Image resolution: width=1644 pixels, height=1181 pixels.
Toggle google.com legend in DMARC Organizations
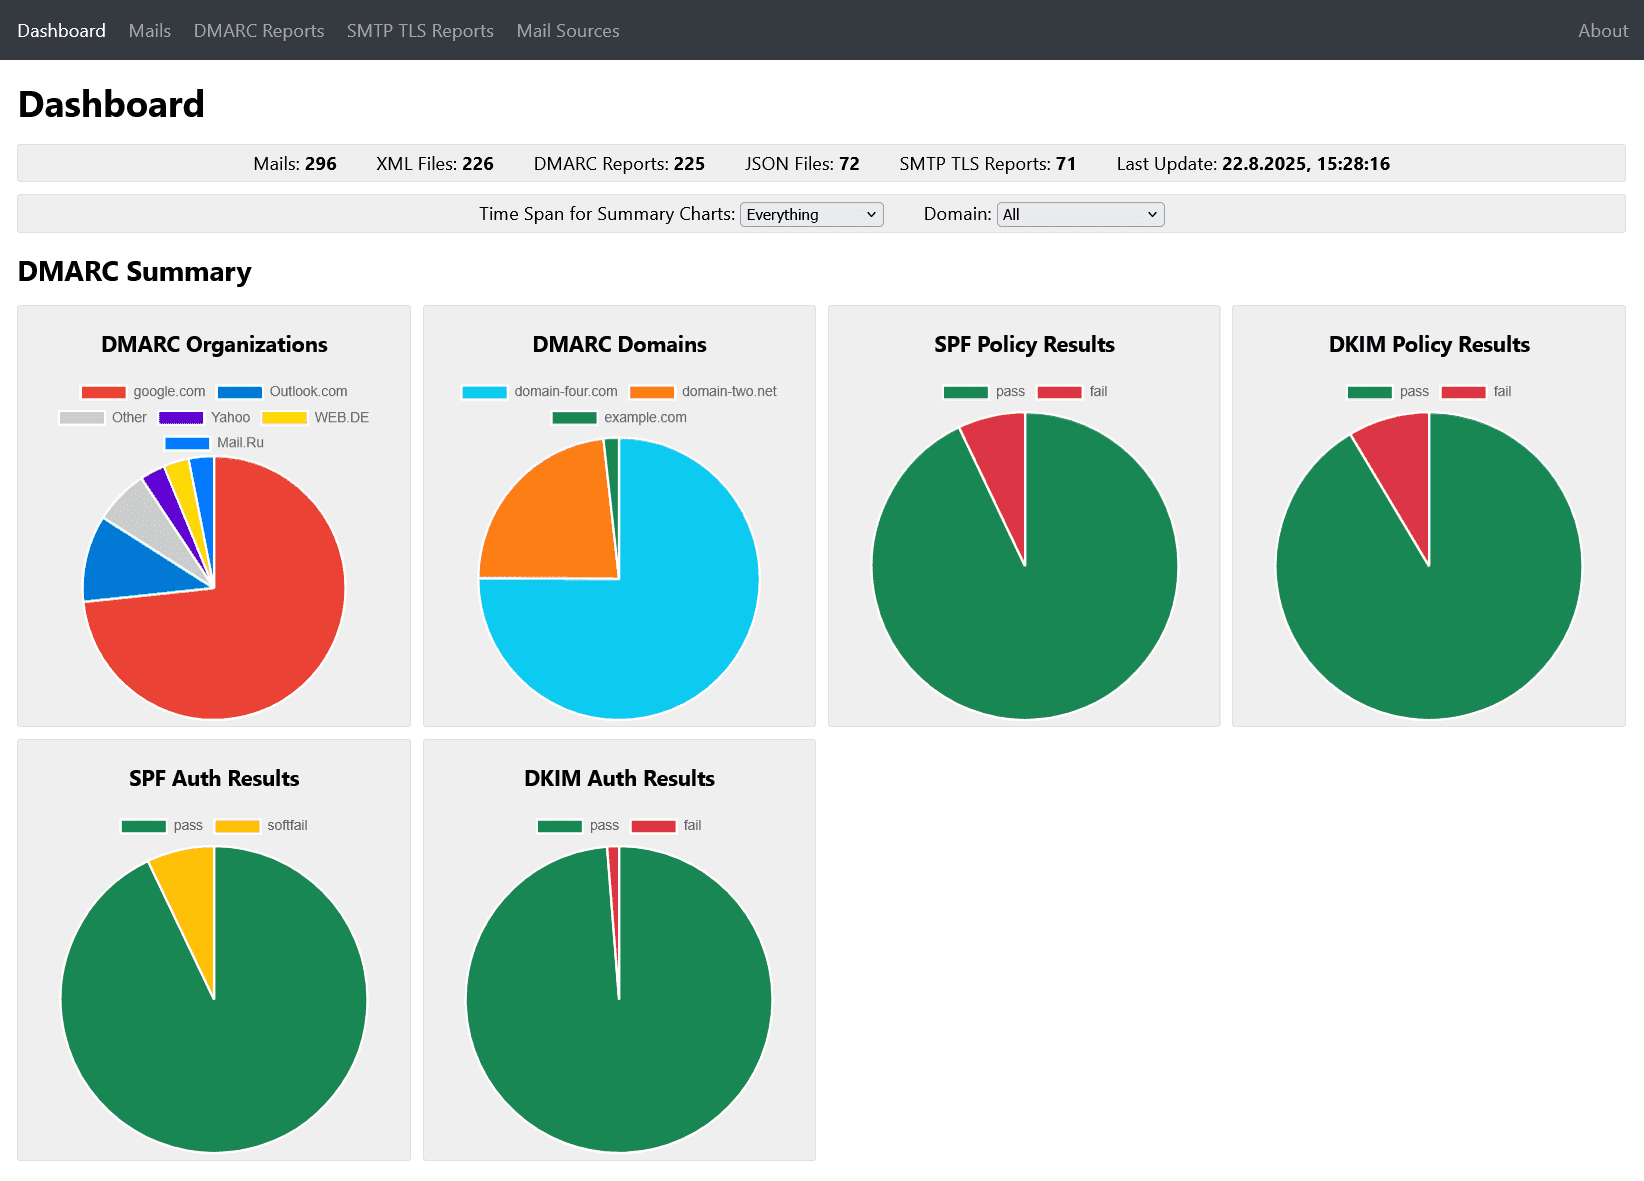click(144, 392)
